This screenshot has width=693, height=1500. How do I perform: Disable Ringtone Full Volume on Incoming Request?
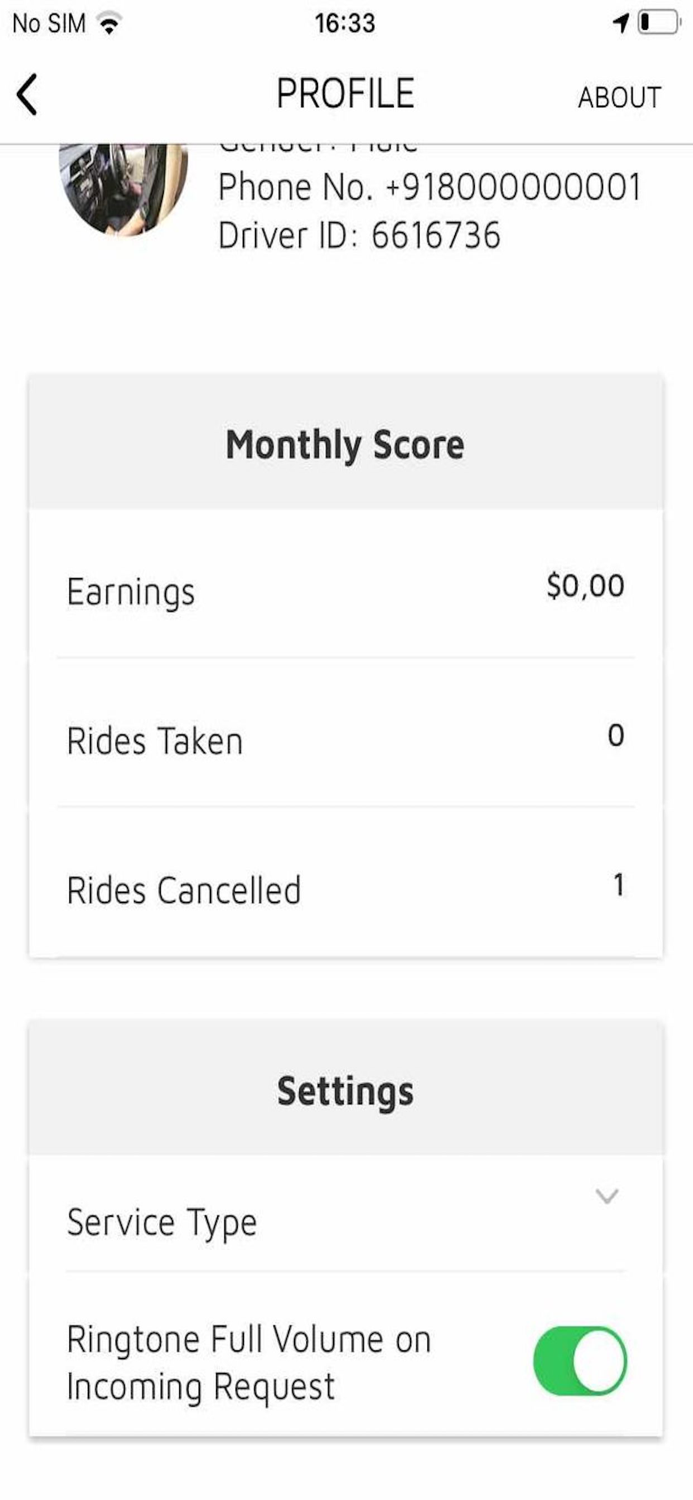click(x=578, y=1361)
